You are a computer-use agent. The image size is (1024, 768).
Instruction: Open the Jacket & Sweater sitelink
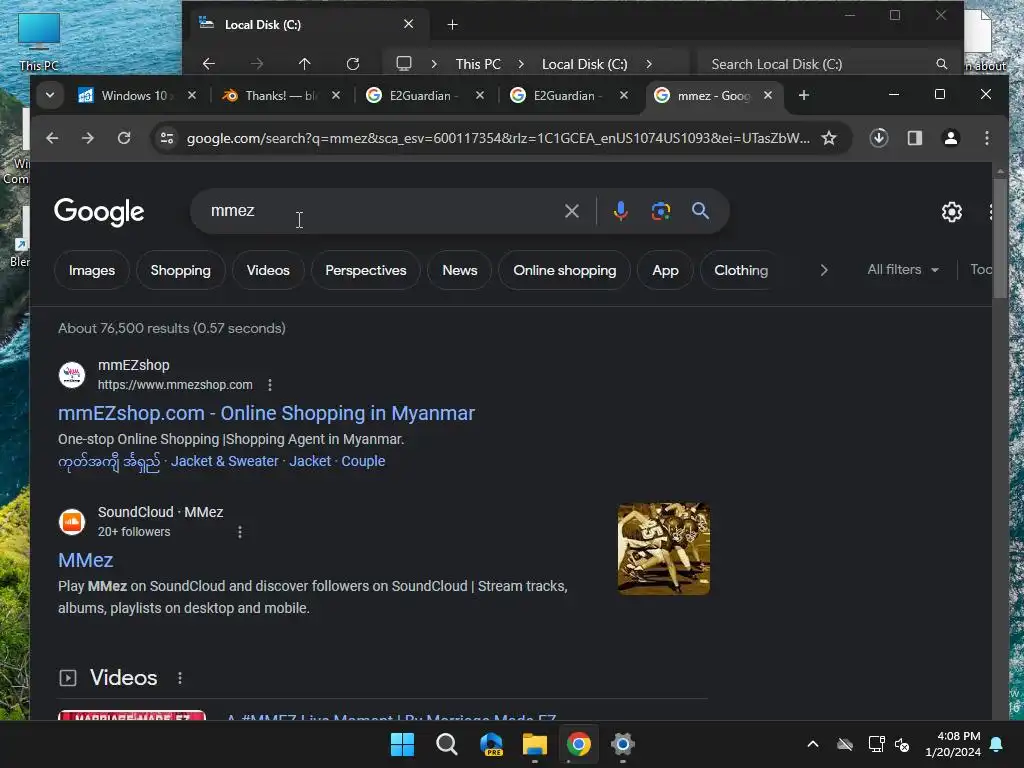click(x=225, y=461)
